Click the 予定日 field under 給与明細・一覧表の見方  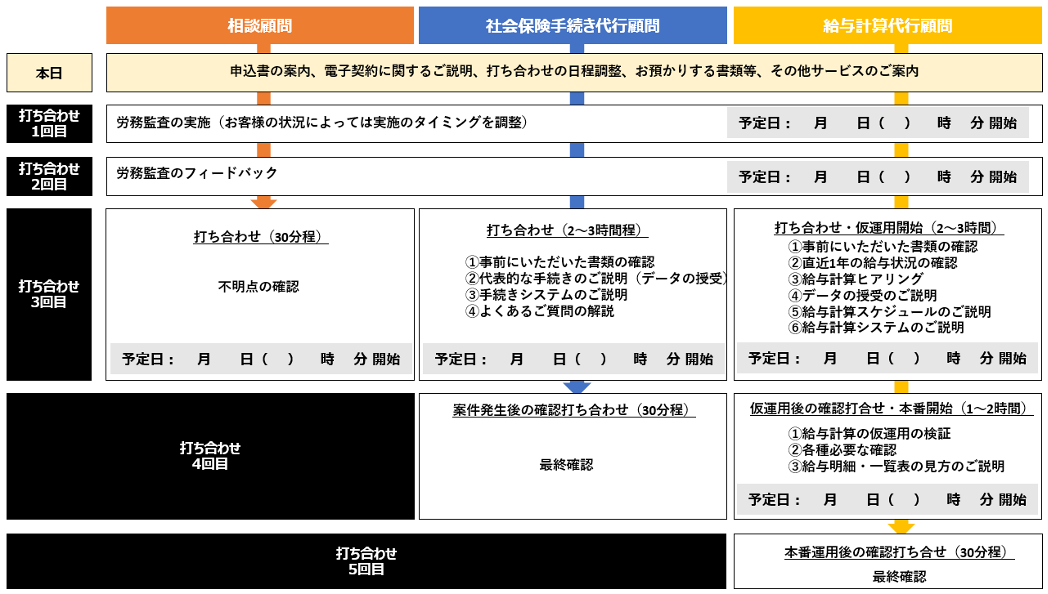point(888,500)
